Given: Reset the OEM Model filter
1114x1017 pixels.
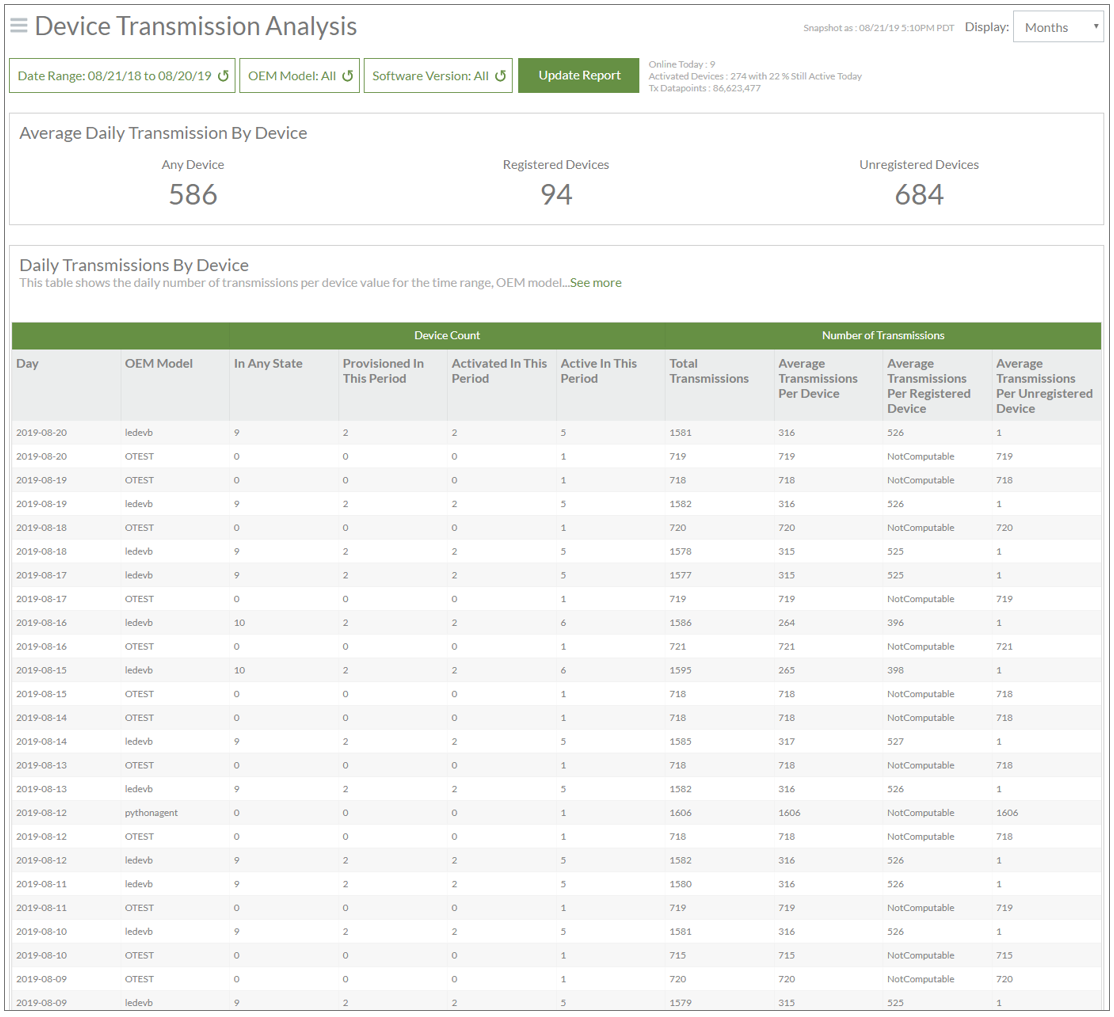Looking at the screenshot, I should 347,76.
